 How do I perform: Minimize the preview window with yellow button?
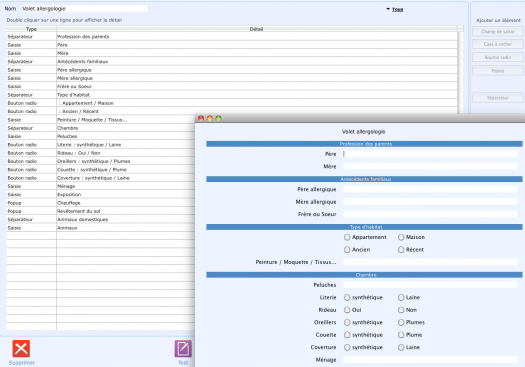coord(210,118)
